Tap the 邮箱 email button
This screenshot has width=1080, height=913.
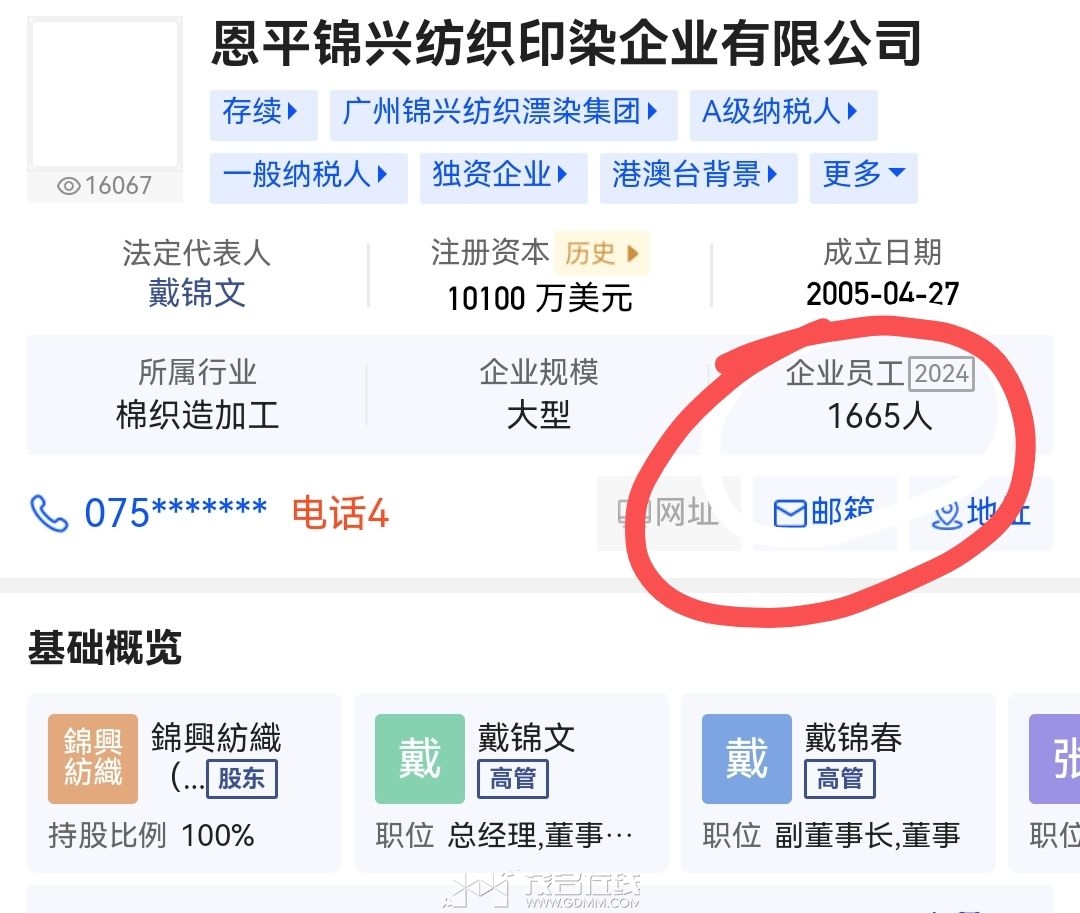[x=824, y=513]
